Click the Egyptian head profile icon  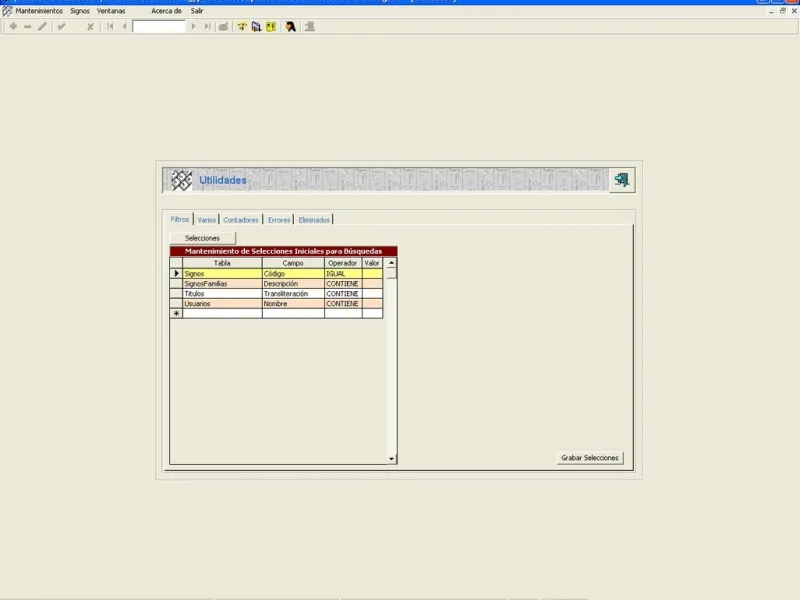[x=290, y=27]
